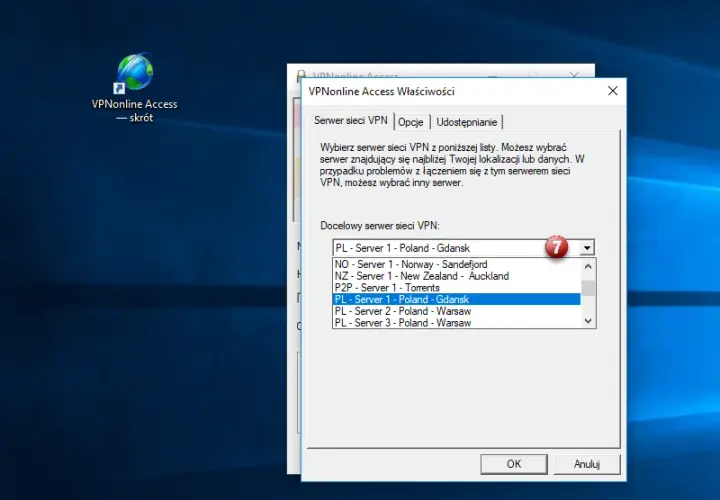This screenshot has height=500, width=720.
Task: Collapse the VPN server dropdown arrow
Action: click(587, 248)
